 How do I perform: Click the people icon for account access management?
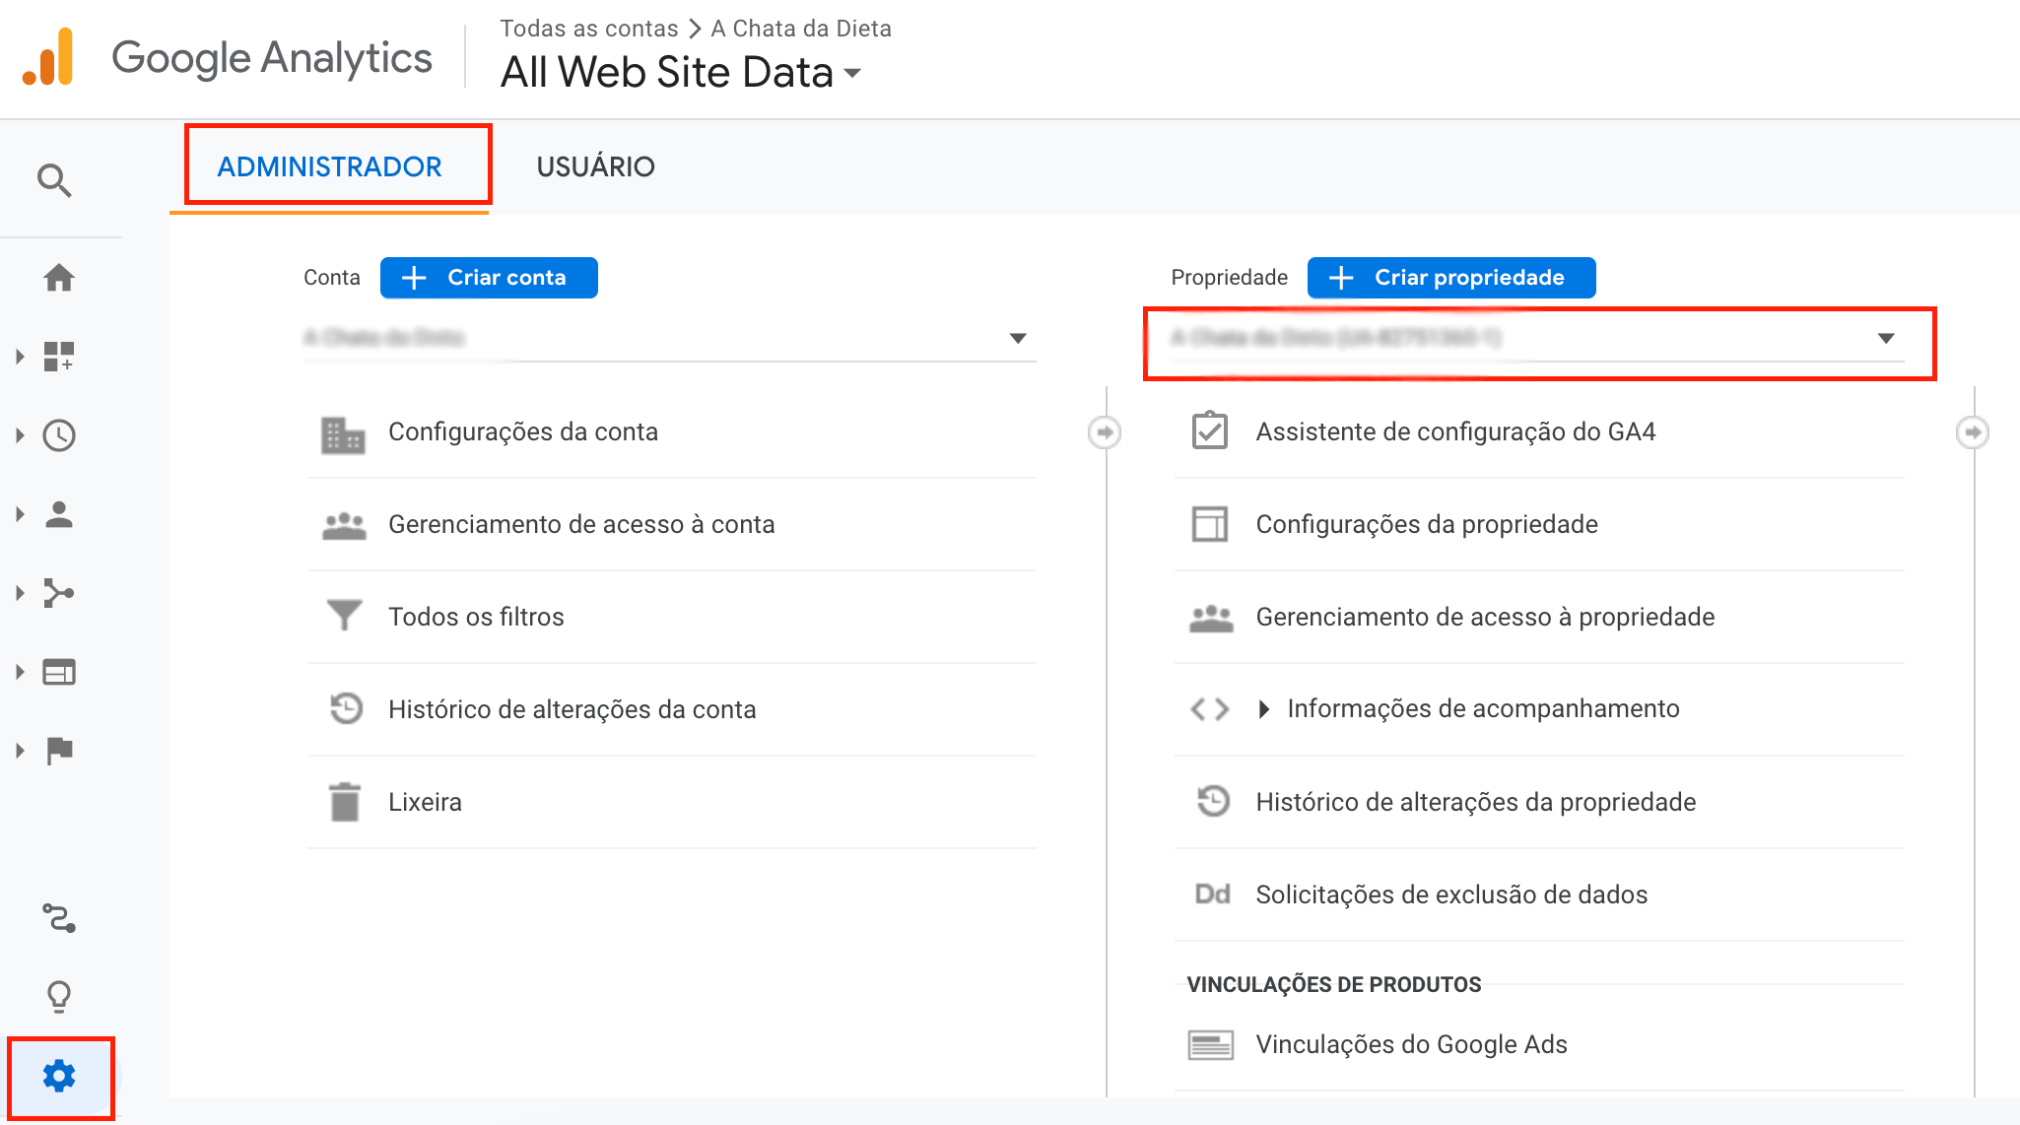[x=344, y=525]
